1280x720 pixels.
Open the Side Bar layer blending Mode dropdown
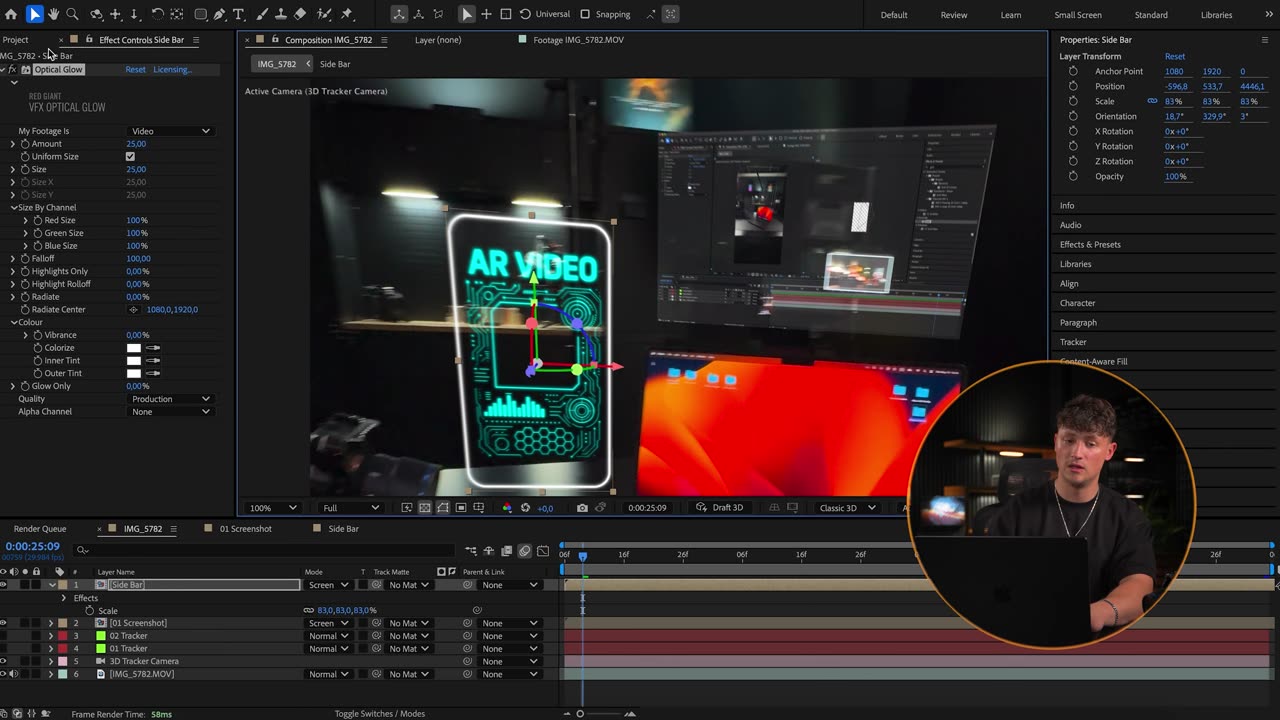[x=328, y=585]
